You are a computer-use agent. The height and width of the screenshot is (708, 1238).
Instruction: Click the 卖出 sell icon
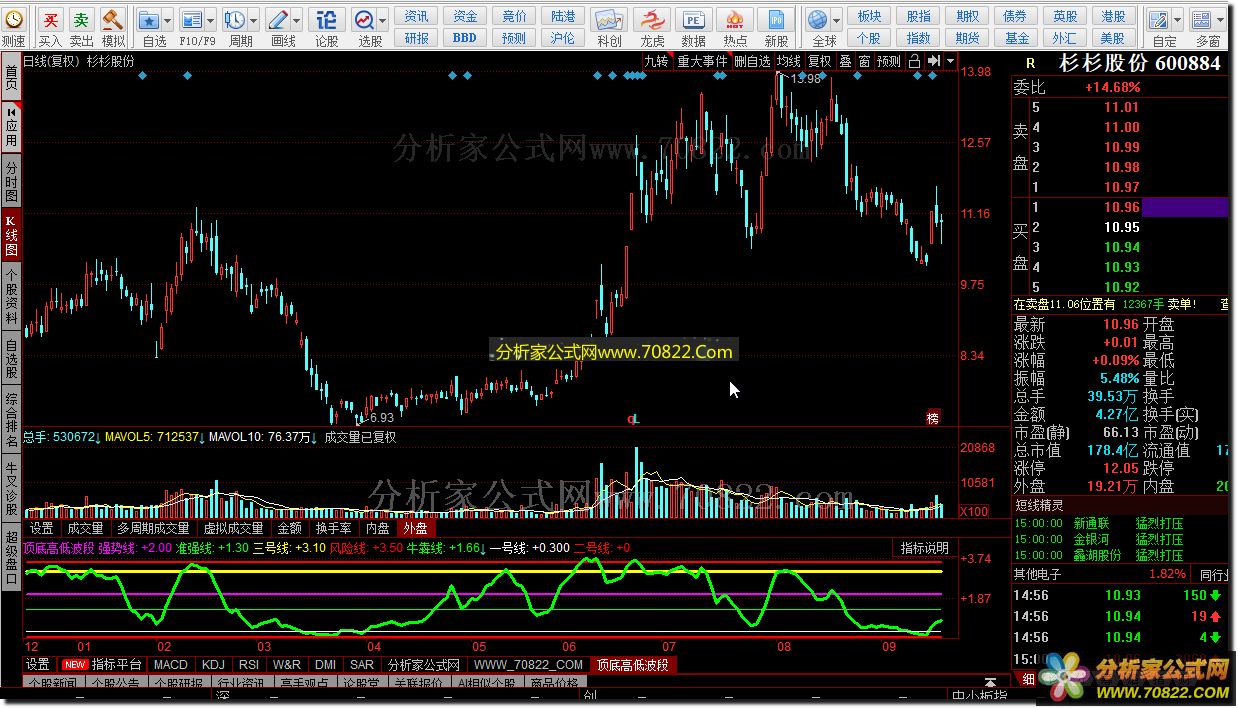[x=82, y=19]
